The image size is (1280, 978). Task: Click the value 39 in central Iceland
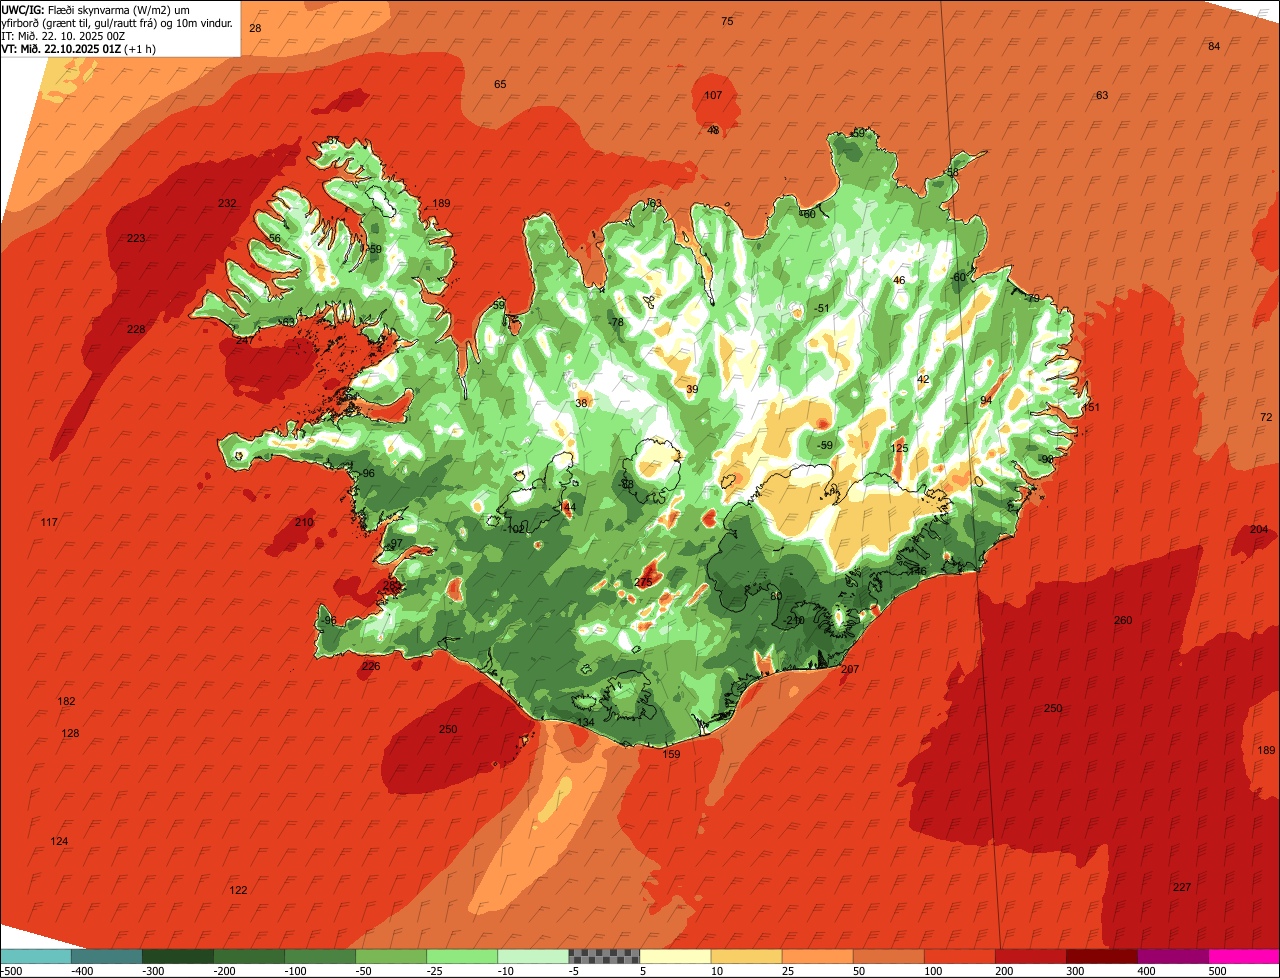point(692,389)
